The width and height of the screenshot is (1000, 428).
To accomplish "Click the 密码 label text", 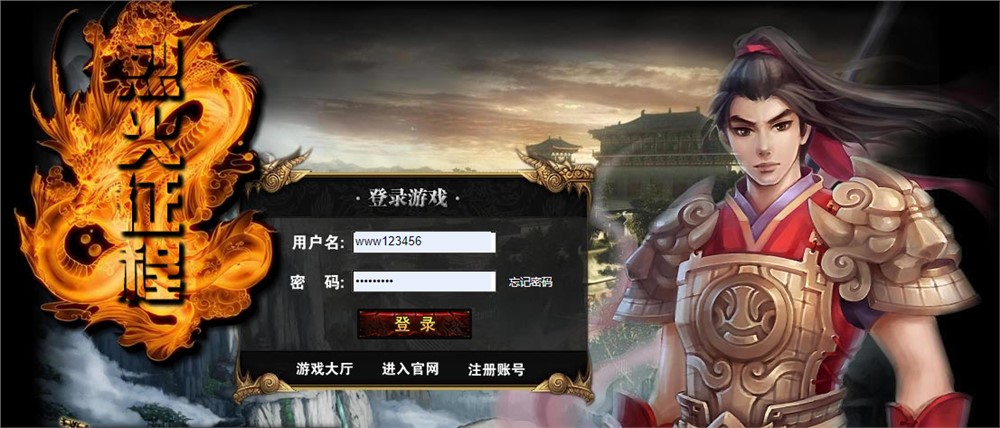I will [317, 283].
